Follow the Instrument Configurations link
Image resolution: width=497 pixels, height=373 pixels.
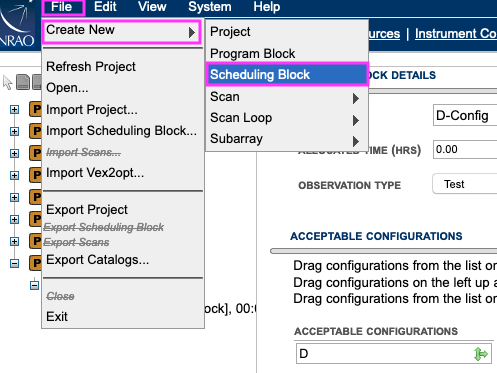point(456,34)
